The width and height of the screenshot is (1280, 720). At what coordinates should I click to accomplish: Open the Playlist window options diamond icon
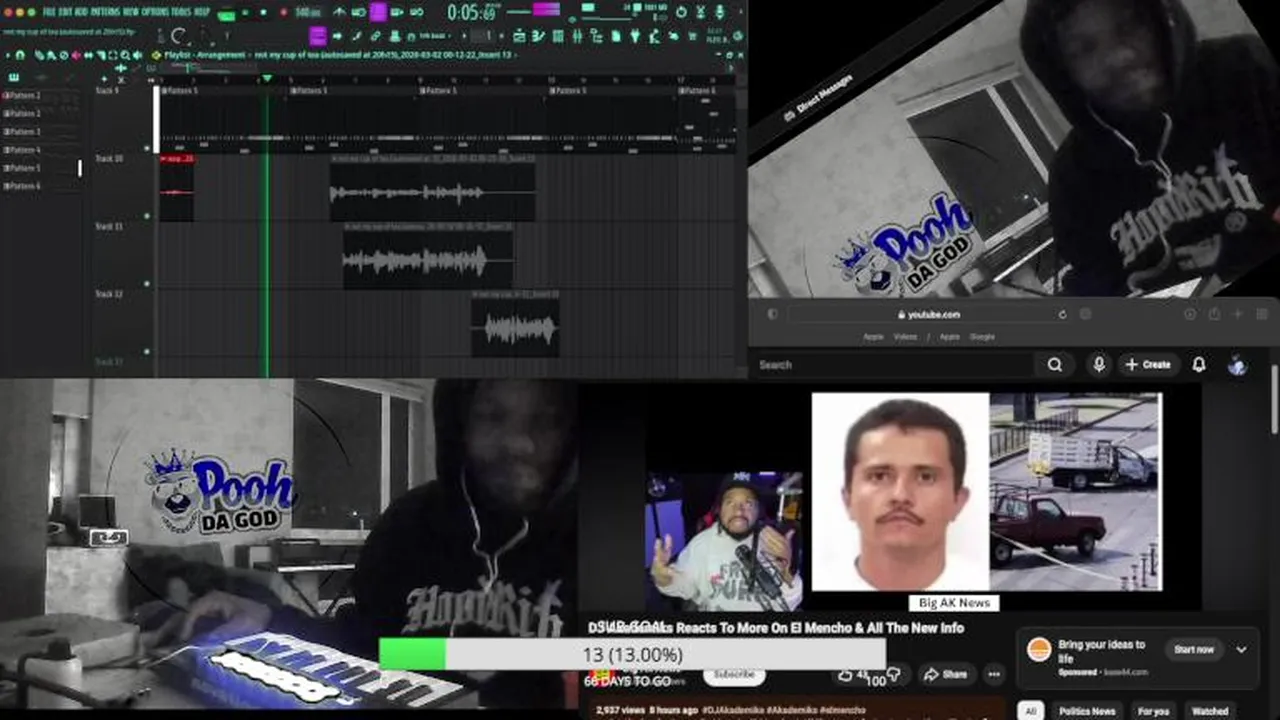(x=156, y=55)
